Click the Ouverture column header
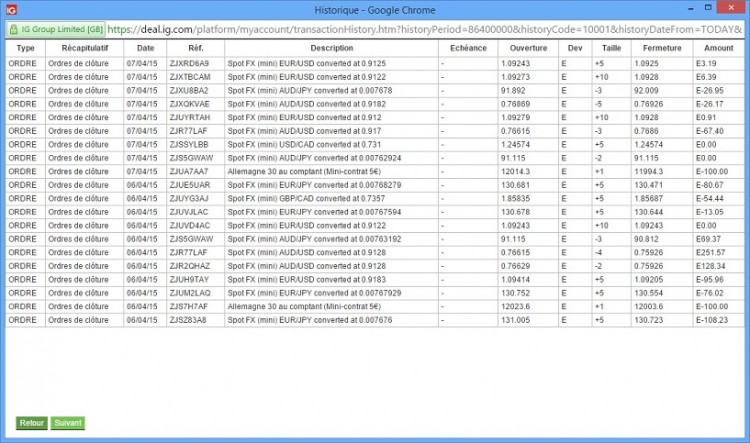Image resolution: width=750 pixels, height=443 pixels. click(528, 48)
